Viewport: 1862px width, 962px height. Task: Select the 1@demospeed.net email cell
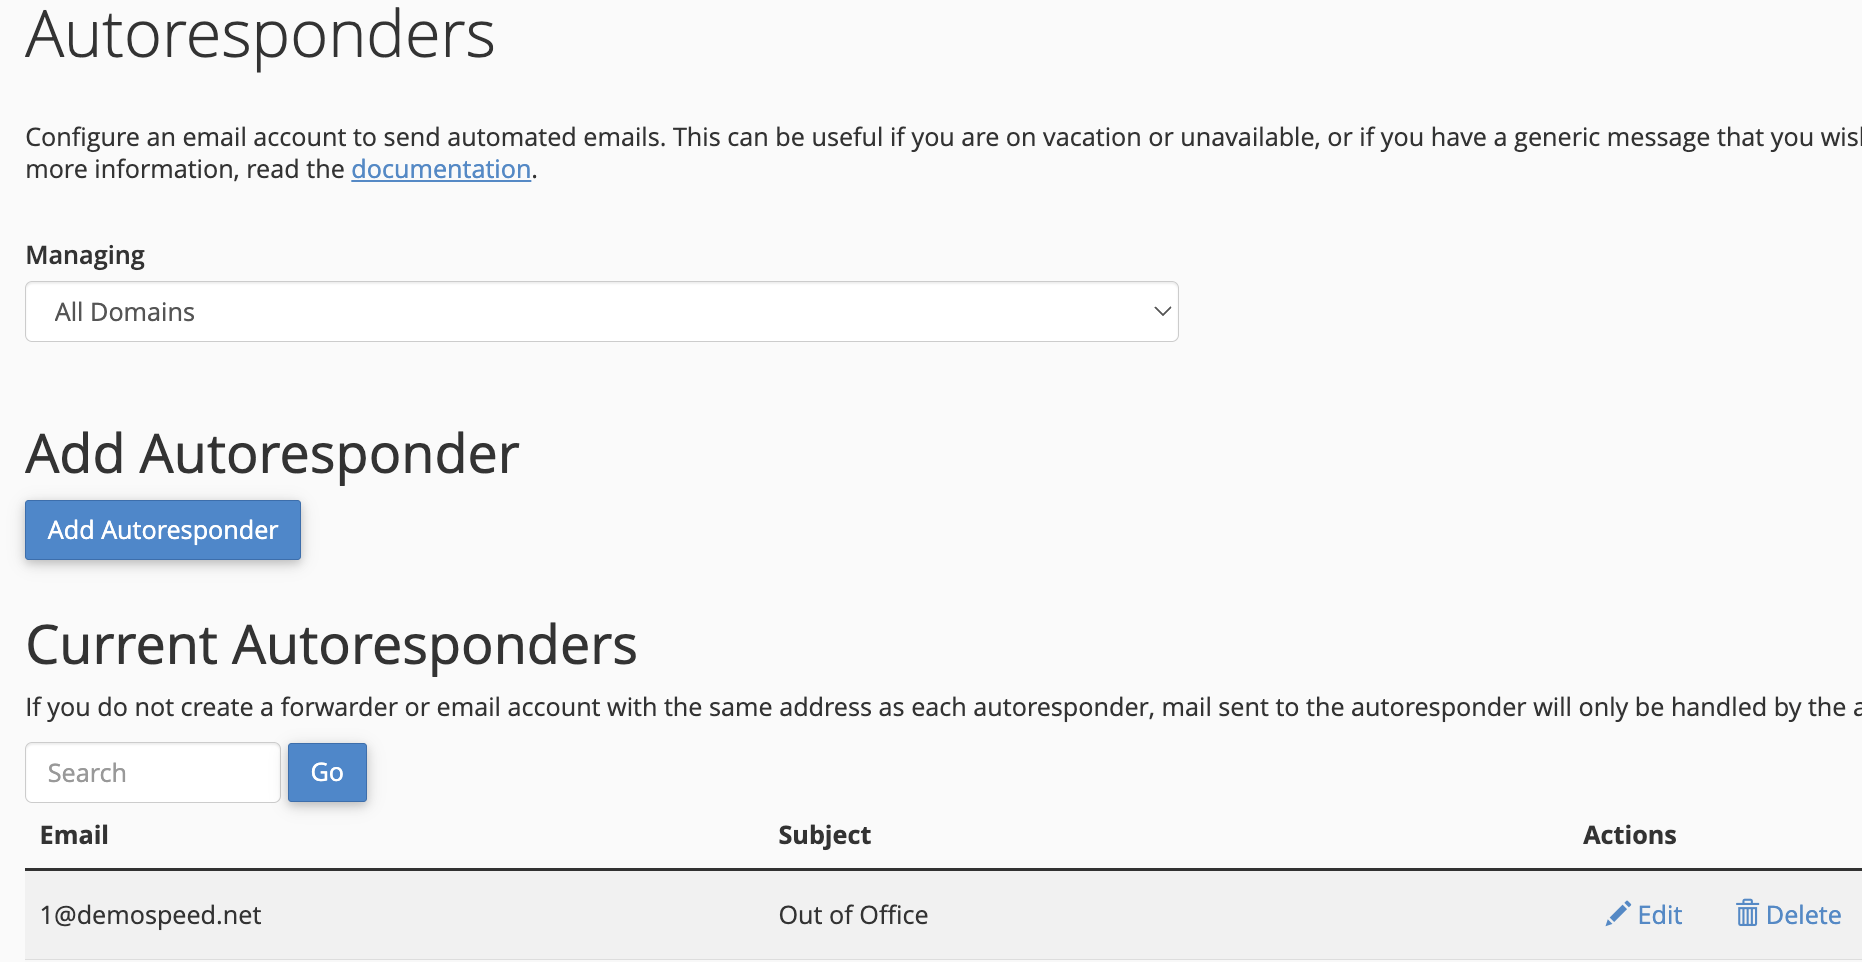tap(151, 915)
